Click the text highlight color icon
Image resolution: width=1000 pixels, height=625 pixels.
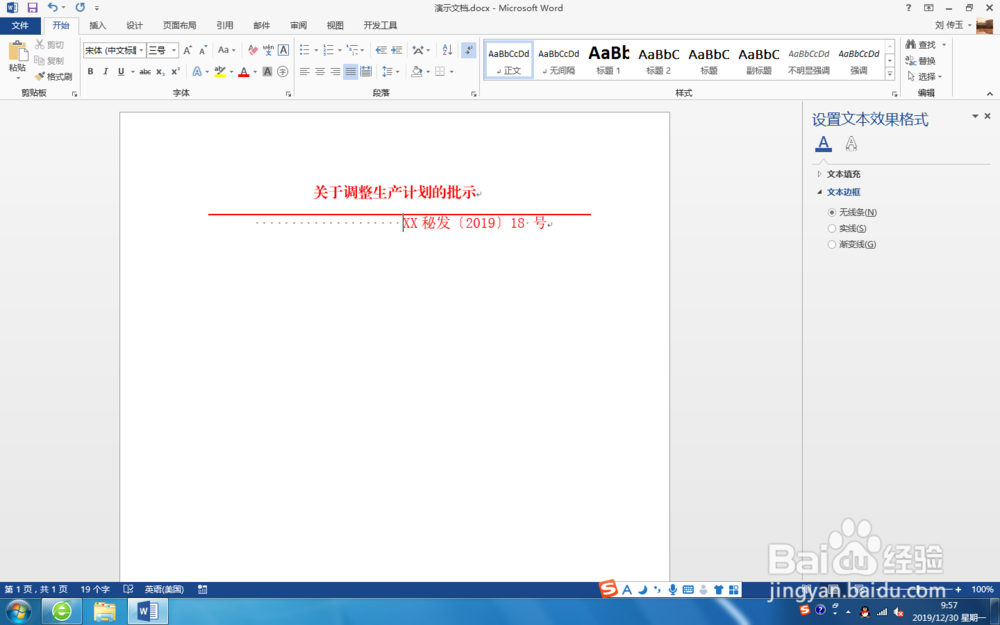[x=219, y=71]
